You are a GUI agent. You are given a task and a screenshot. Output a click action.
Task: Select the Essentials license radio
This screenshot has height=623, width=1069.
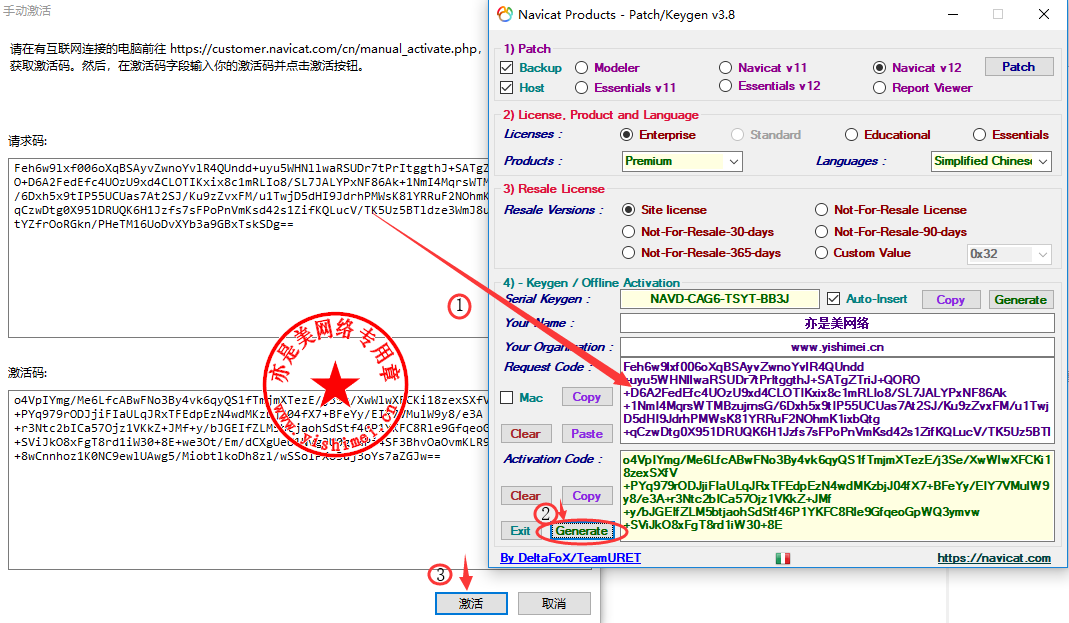point(980,135)
